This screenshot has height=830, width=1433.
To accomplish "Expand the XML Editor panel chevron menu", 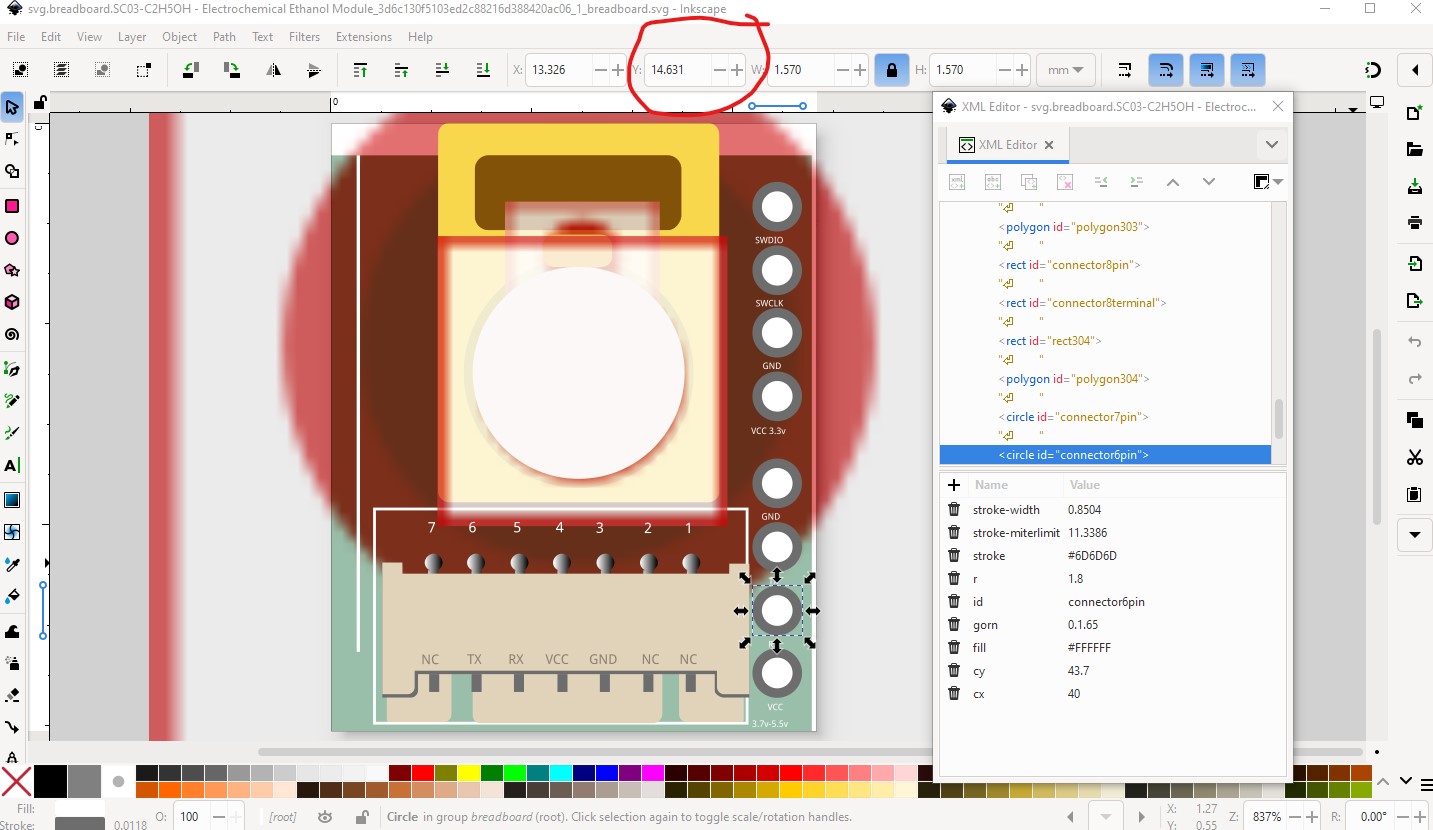I will [1271, 145].
